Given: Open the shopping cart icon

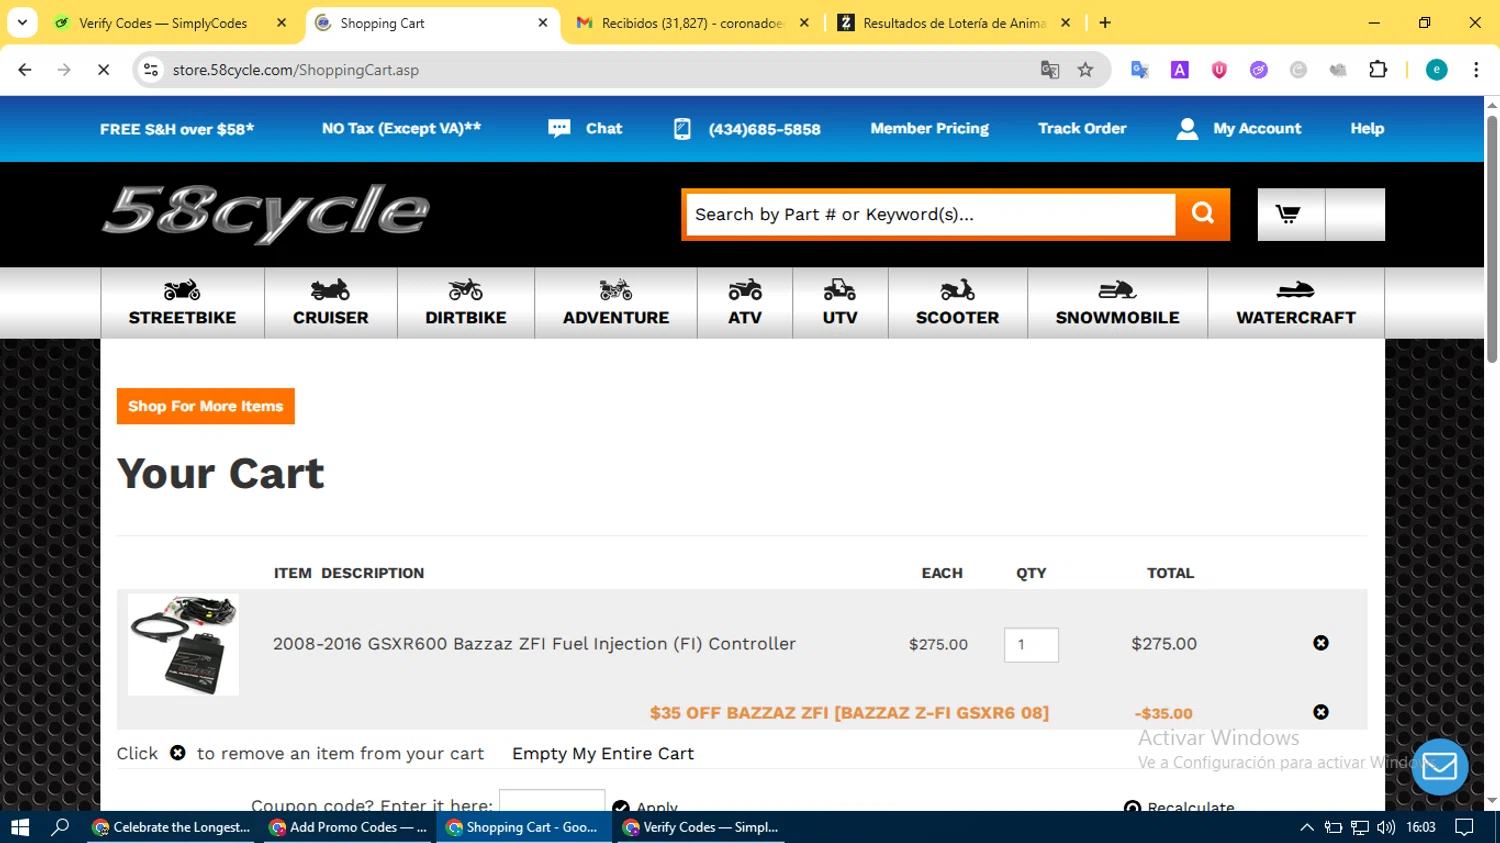Looking at the screenshot, I should pyautogui.click(x=1289, y=214).
